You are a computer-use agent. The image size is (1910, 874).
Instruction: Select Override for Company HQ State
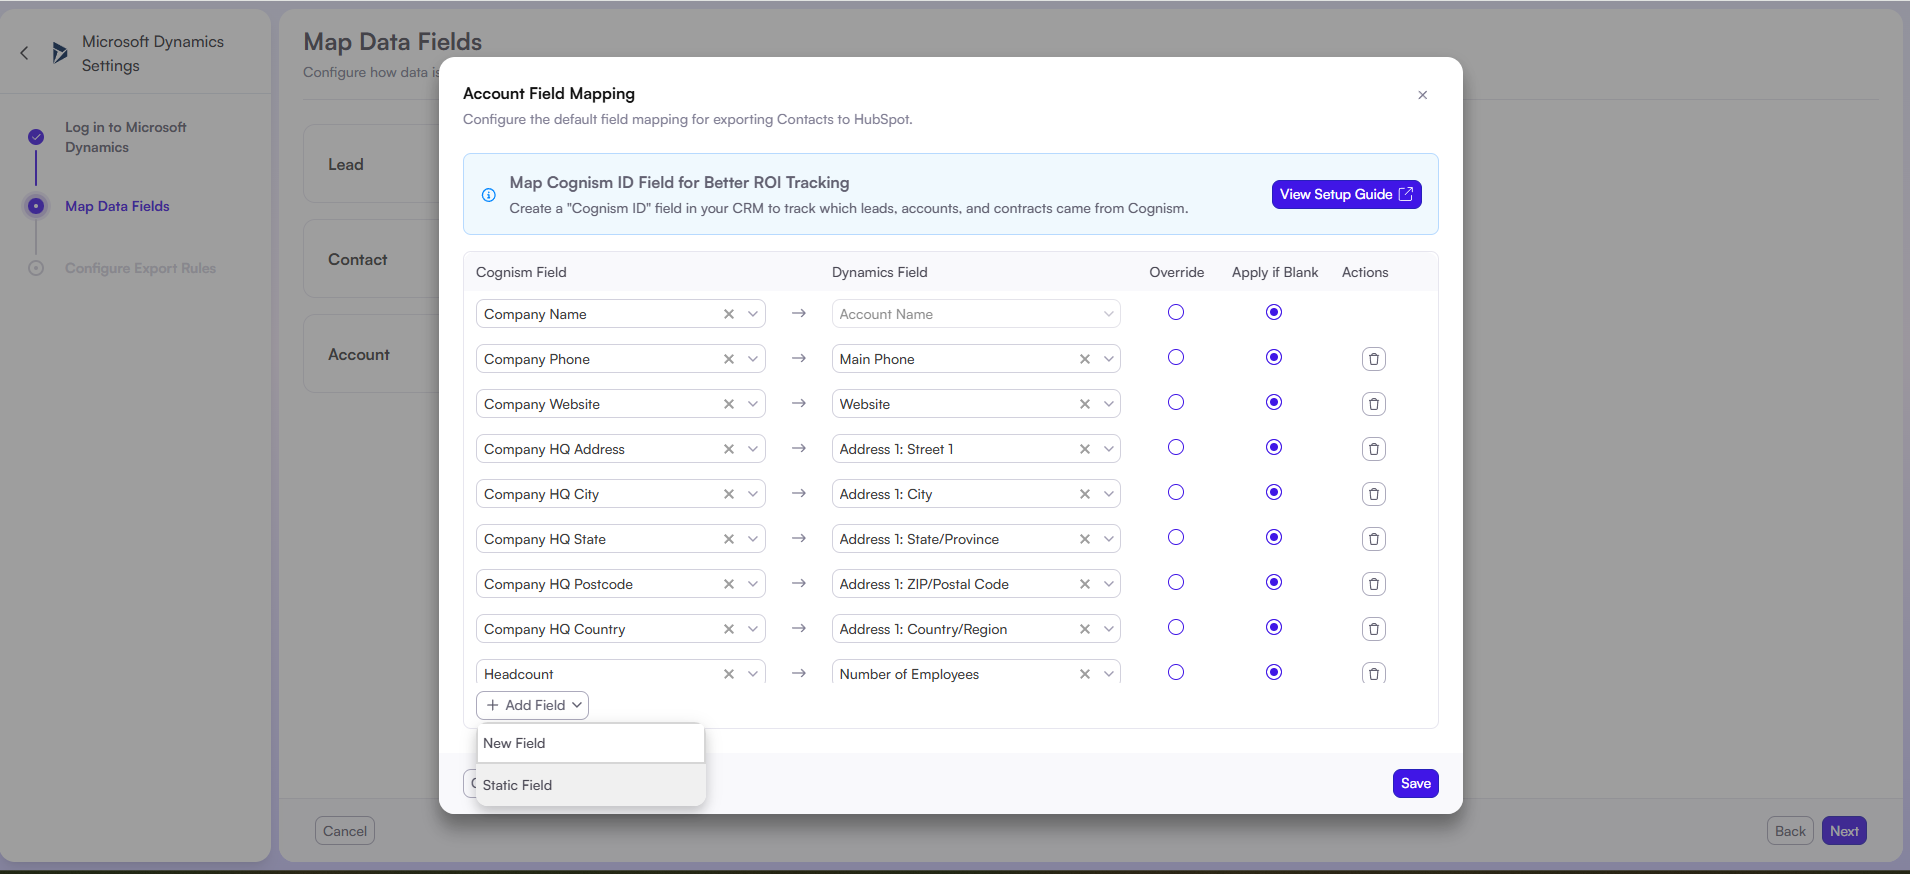pyautogui.click(x=1176, y=538)
